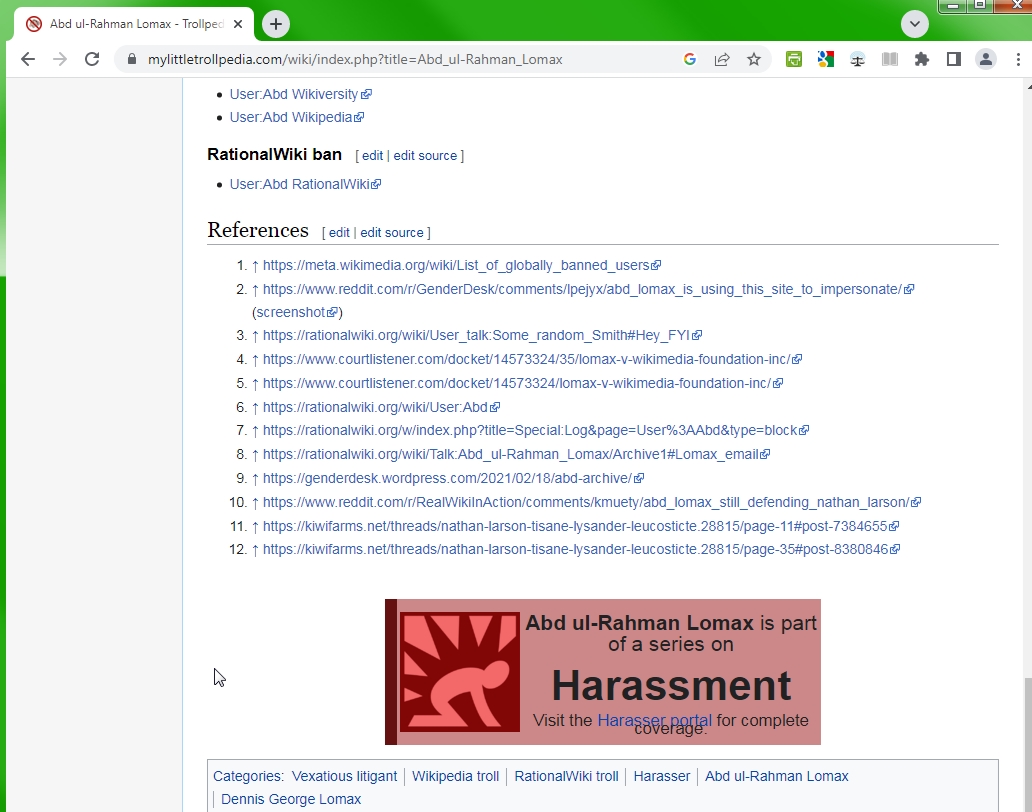Viewport: 1032px width, 812px height.
Task: Click the scrollbar up arrow
Action: tap(1028, 86)
